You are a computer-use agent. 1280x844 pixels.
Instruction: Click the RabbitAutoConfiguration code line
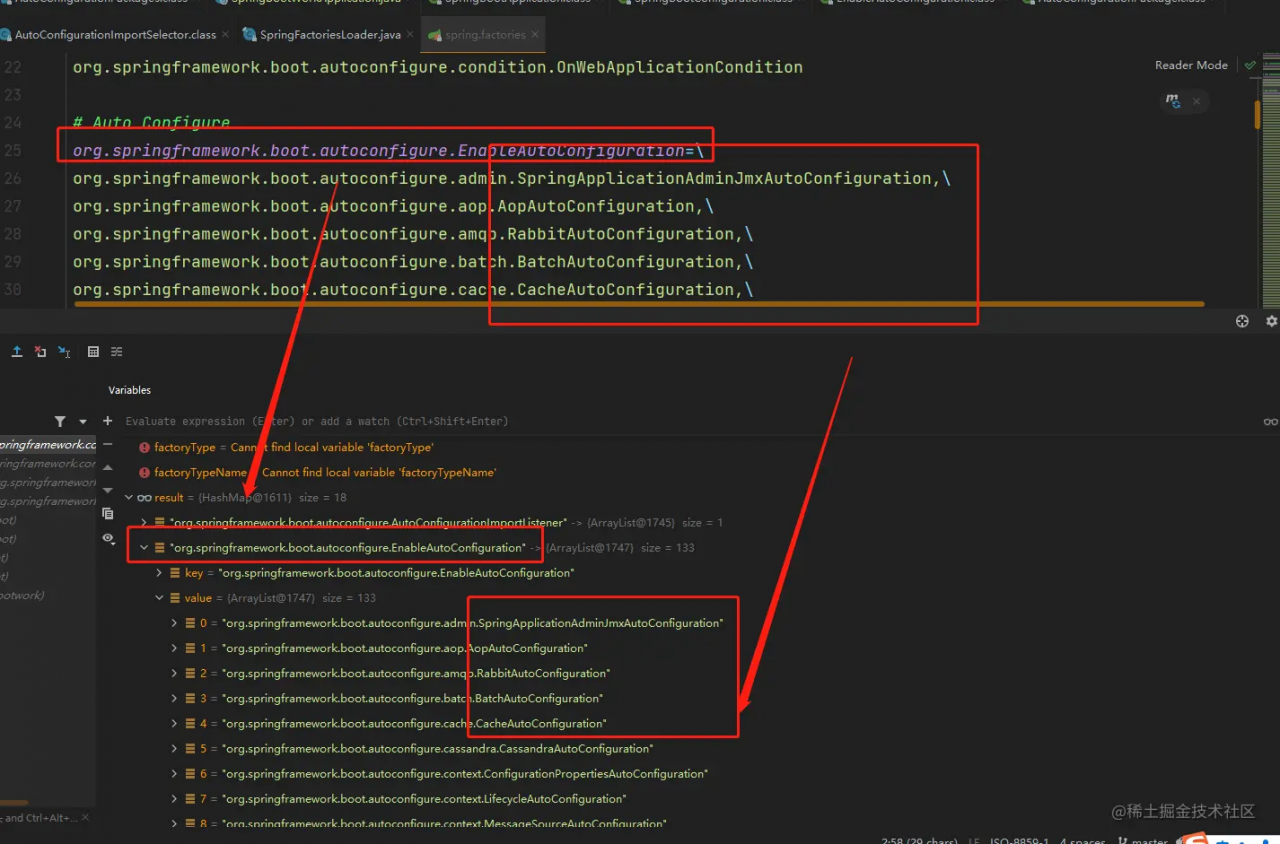coord(413,234)
